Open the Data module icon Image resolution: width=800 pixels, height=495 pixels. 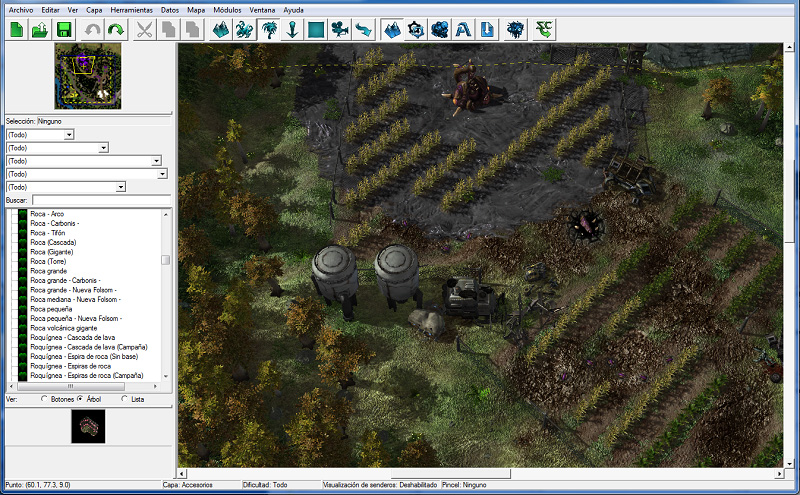pyautogui.click(x=439, y=30)
